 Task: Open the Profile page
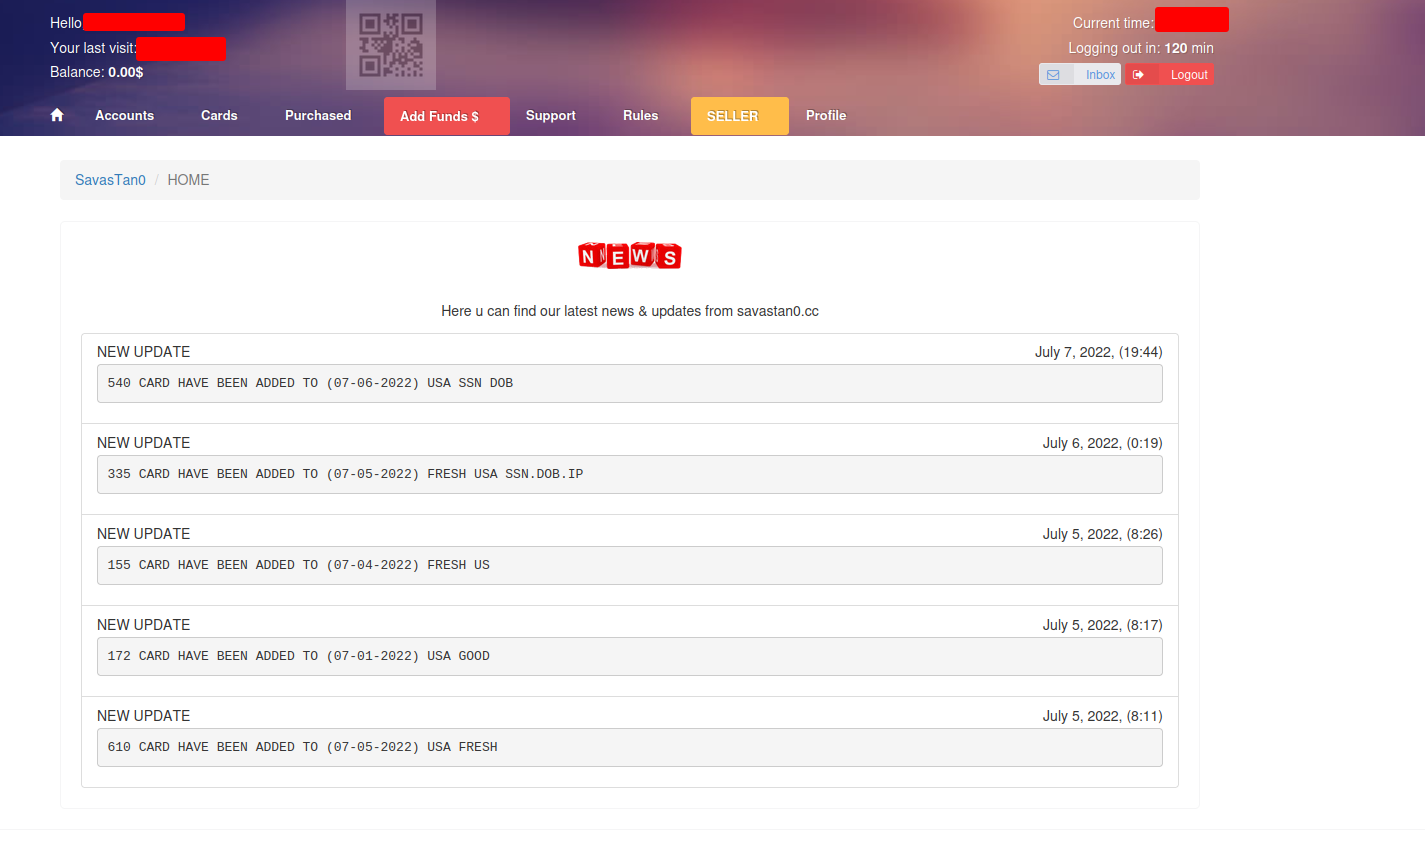(826, 116)
